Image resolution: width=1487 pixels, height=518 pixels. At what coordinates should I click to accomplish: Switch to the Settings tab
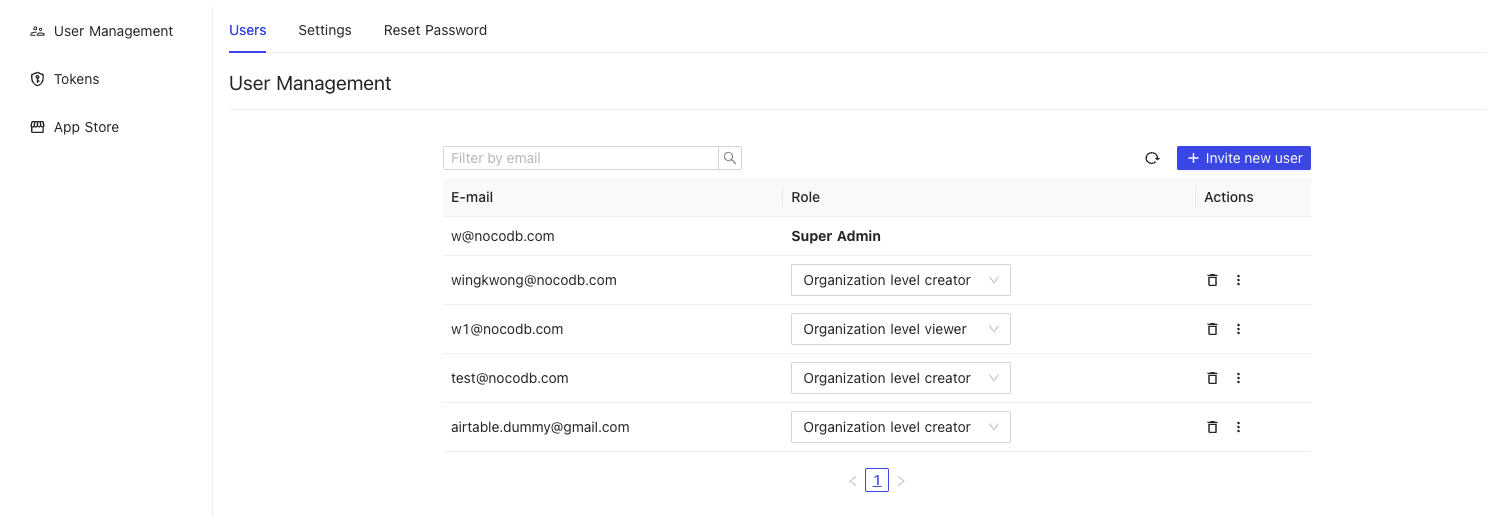click(x=325, y=30)
